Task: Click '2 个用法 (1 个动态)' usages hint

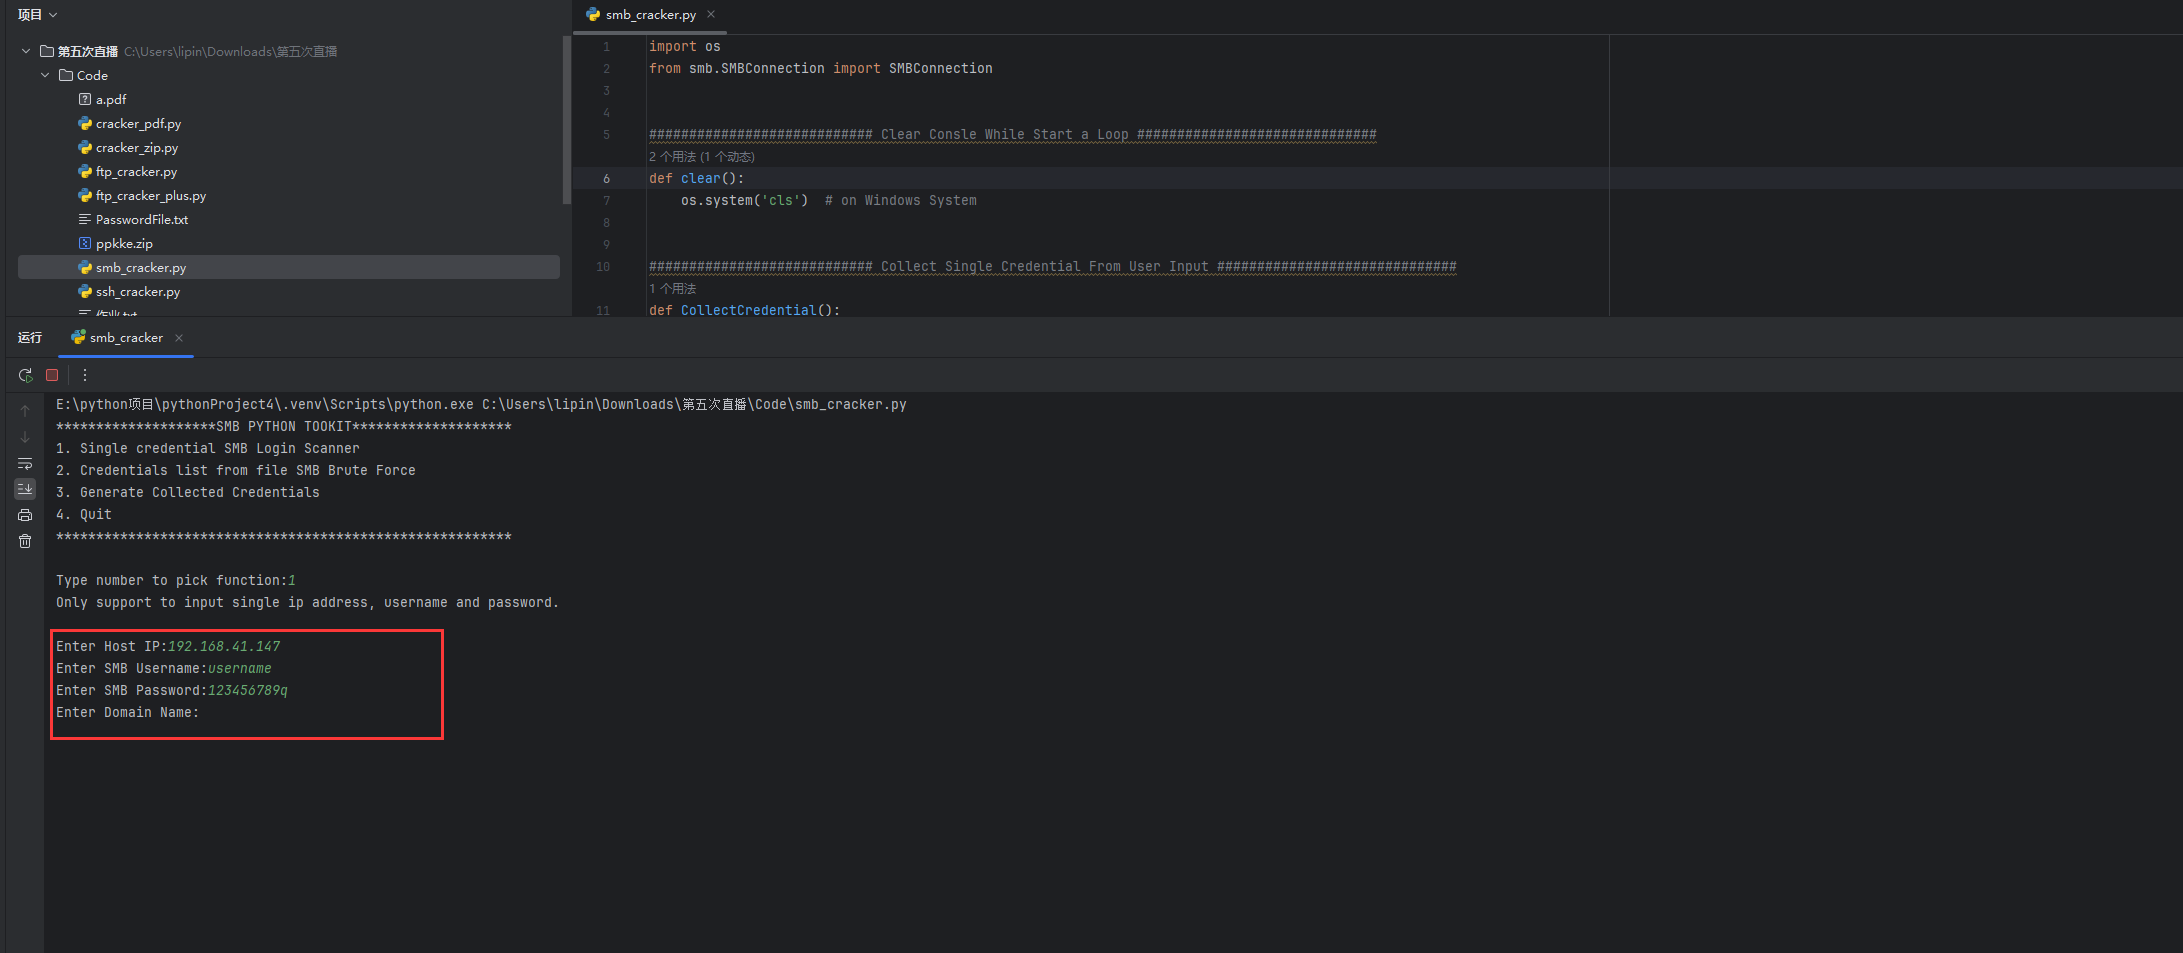Action: [x=702, y=156]
